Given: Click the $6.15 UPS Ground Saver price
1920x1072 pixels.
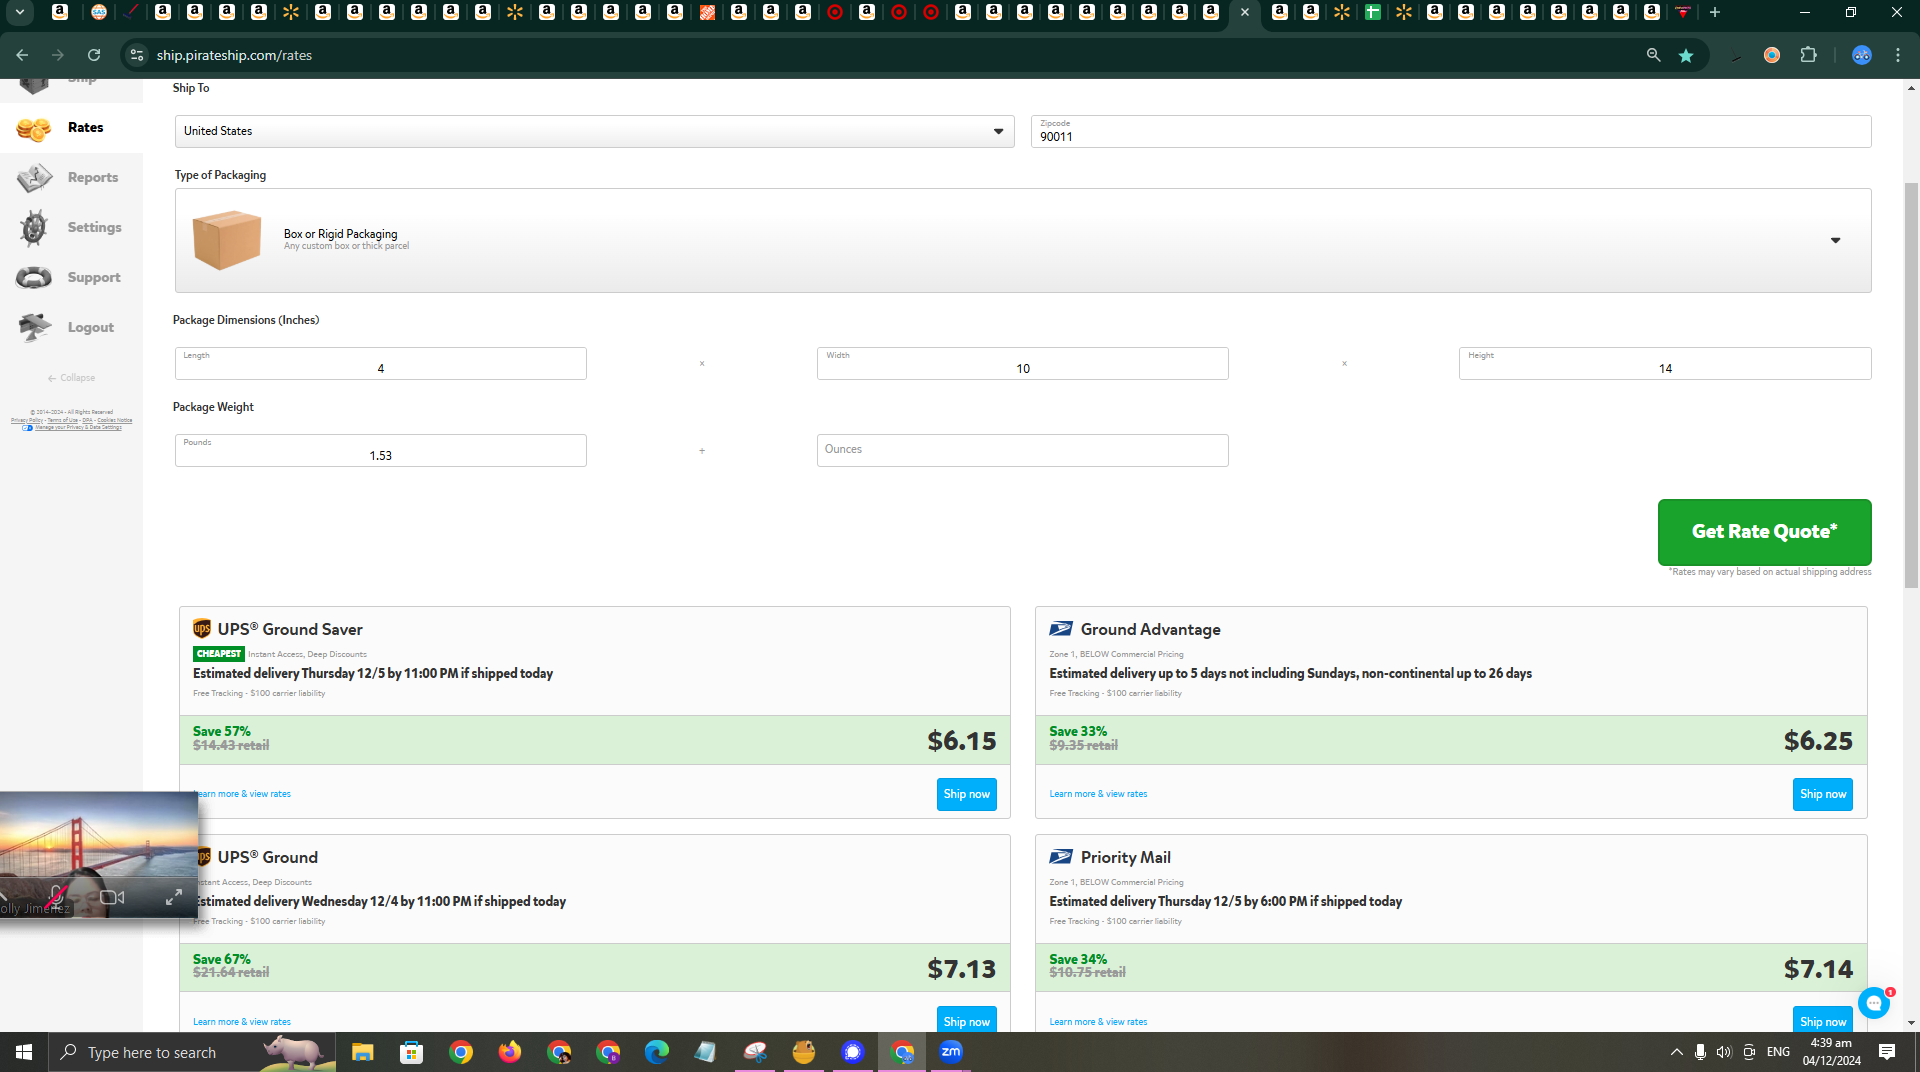Looking at the screenshot, I should 961,741.
